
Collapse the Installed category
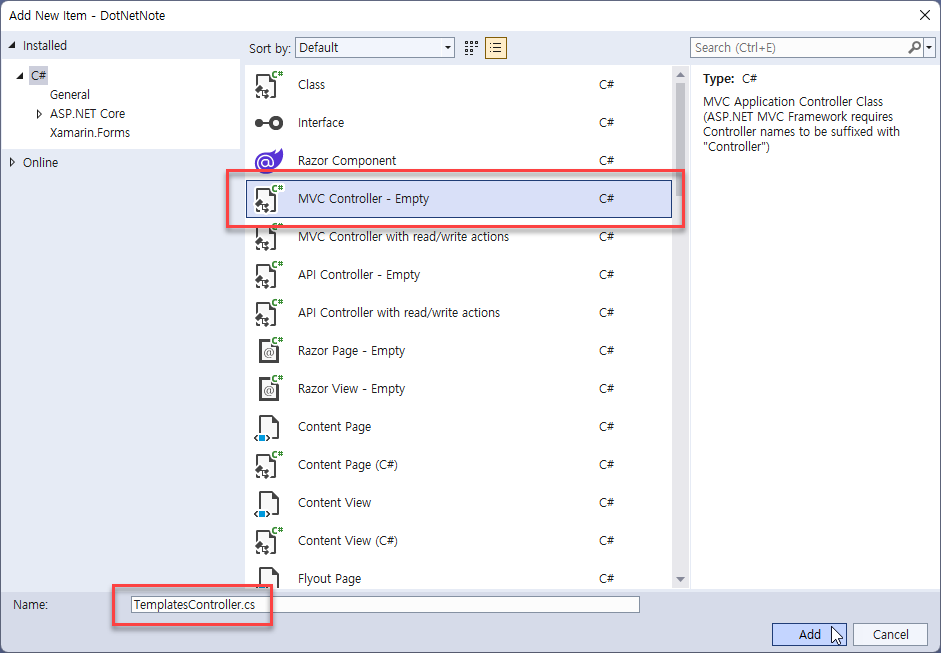point(12,46)
